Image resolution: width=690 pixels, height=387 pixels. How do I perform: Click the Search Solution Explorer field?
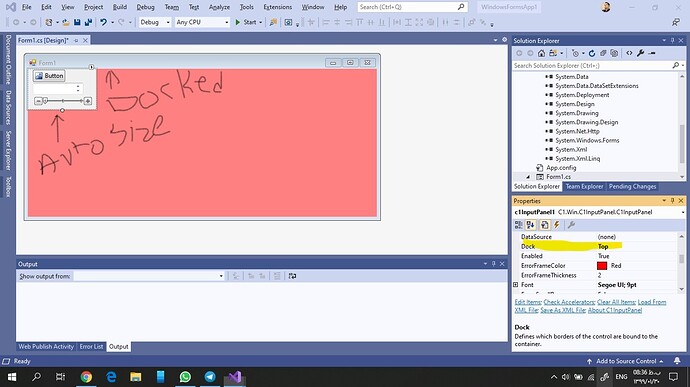[592, 66]
